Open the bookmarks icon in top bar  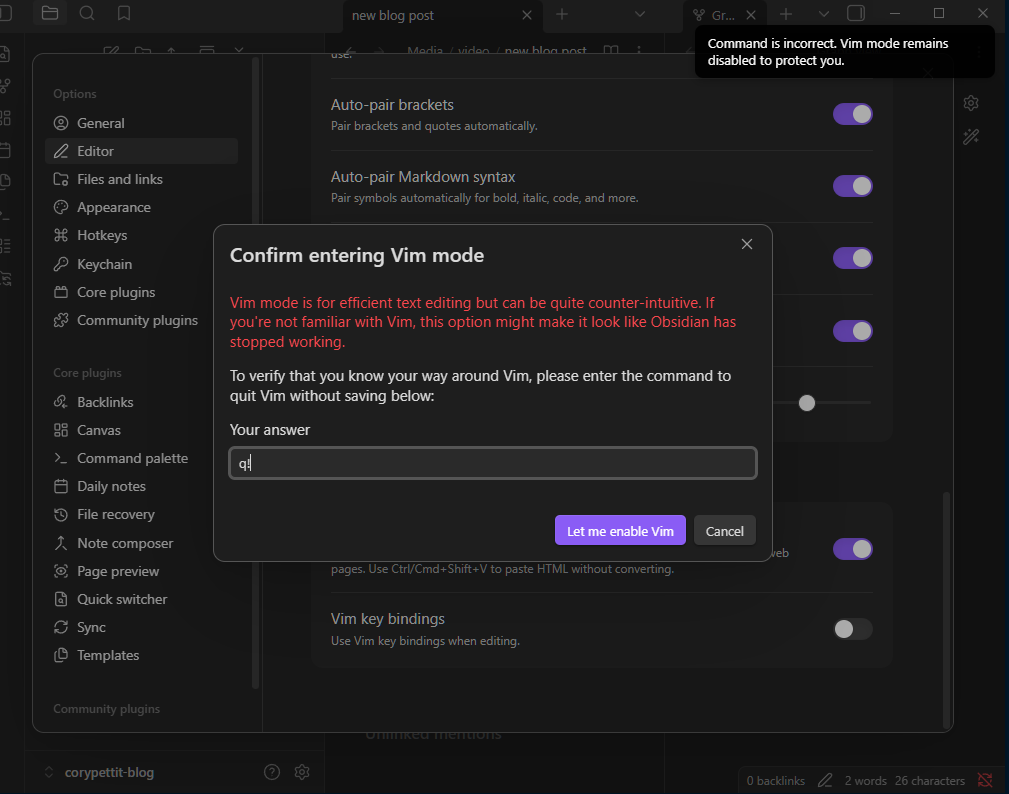124,14
